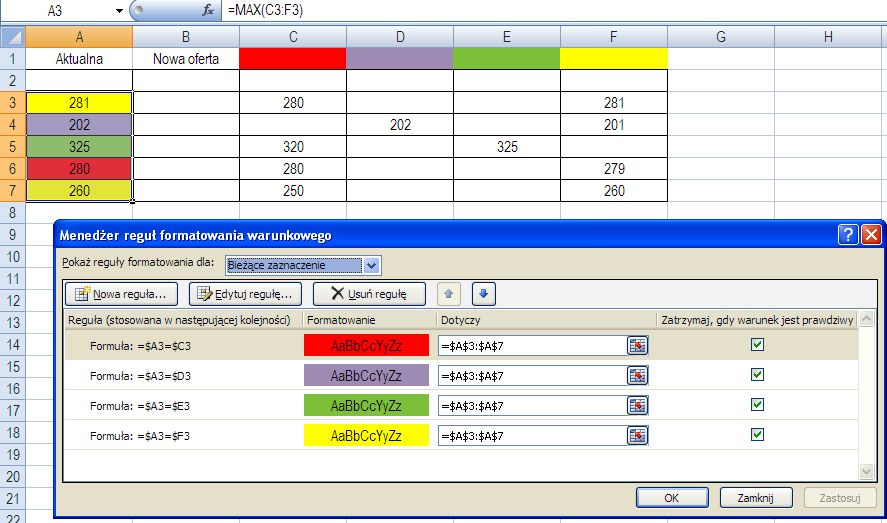Viewport: 887px width, 523px height.
Task: Click the collapse dialog icon for $C3 rule
Action: click(638, 345)
